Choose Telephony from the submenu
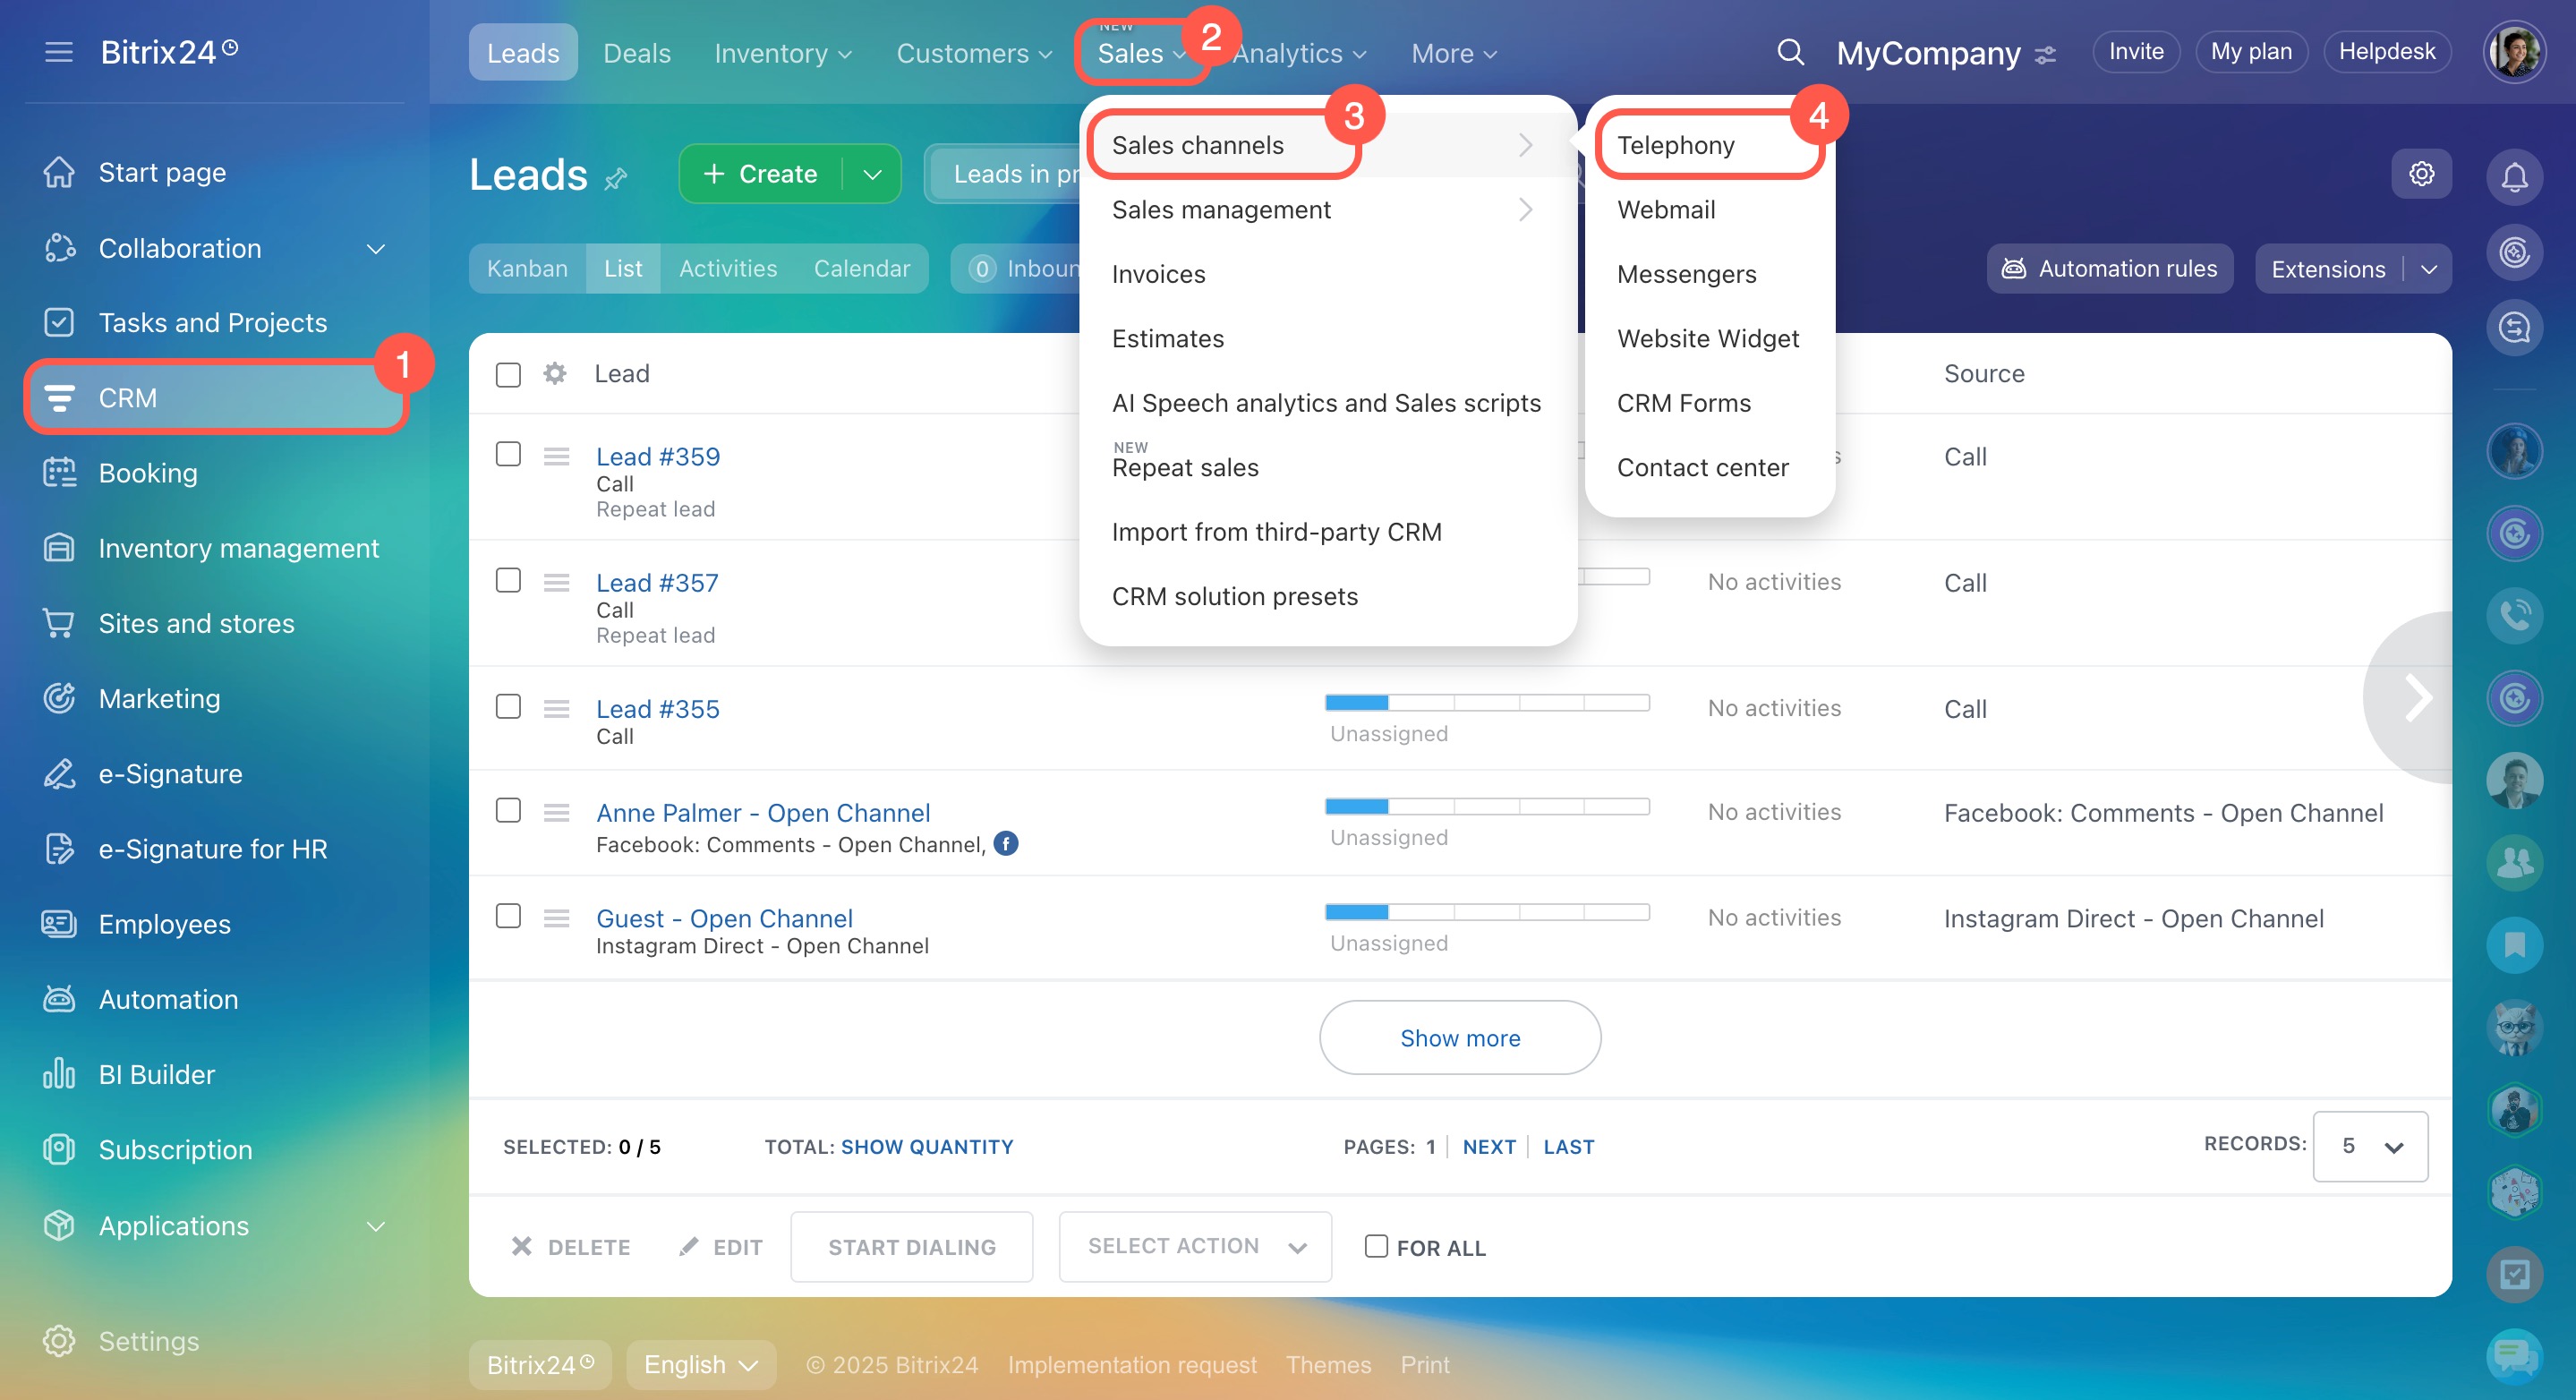Viewport: 2576px width, 1400px height. coord(1676,146)
